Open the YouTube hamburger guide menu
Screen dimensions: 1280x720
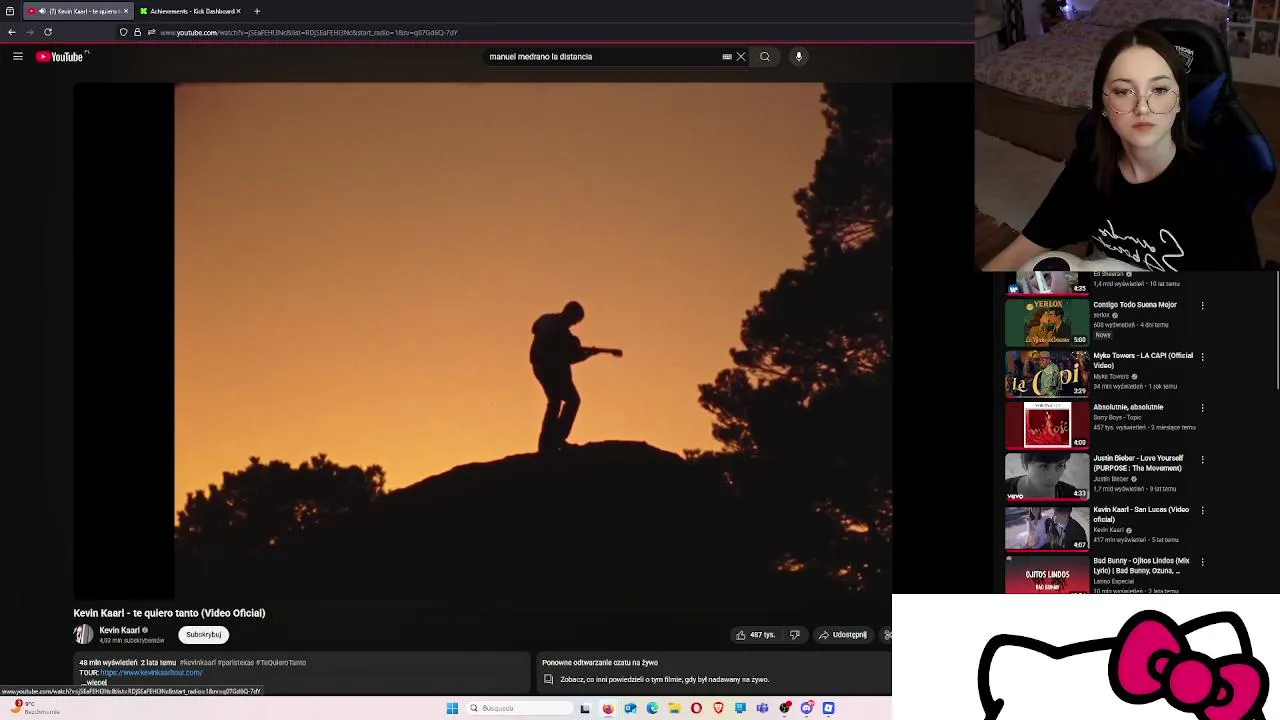[x=18, y=57]
